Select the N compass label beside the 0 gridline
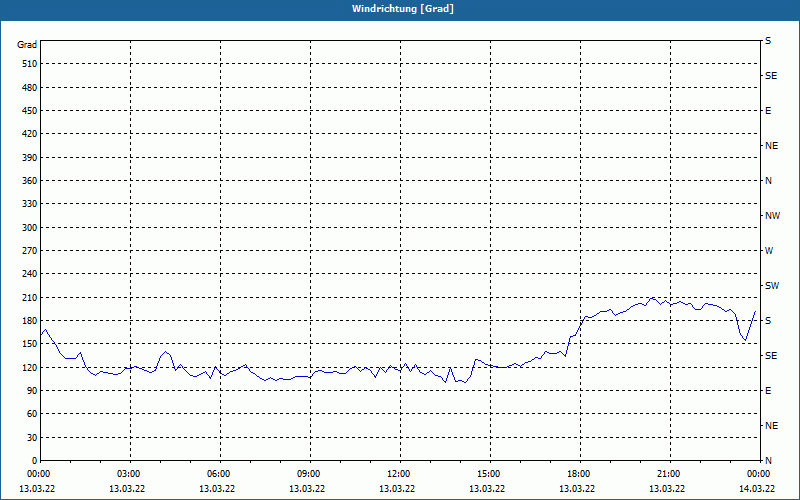The image size is (800, 500). 769,461
